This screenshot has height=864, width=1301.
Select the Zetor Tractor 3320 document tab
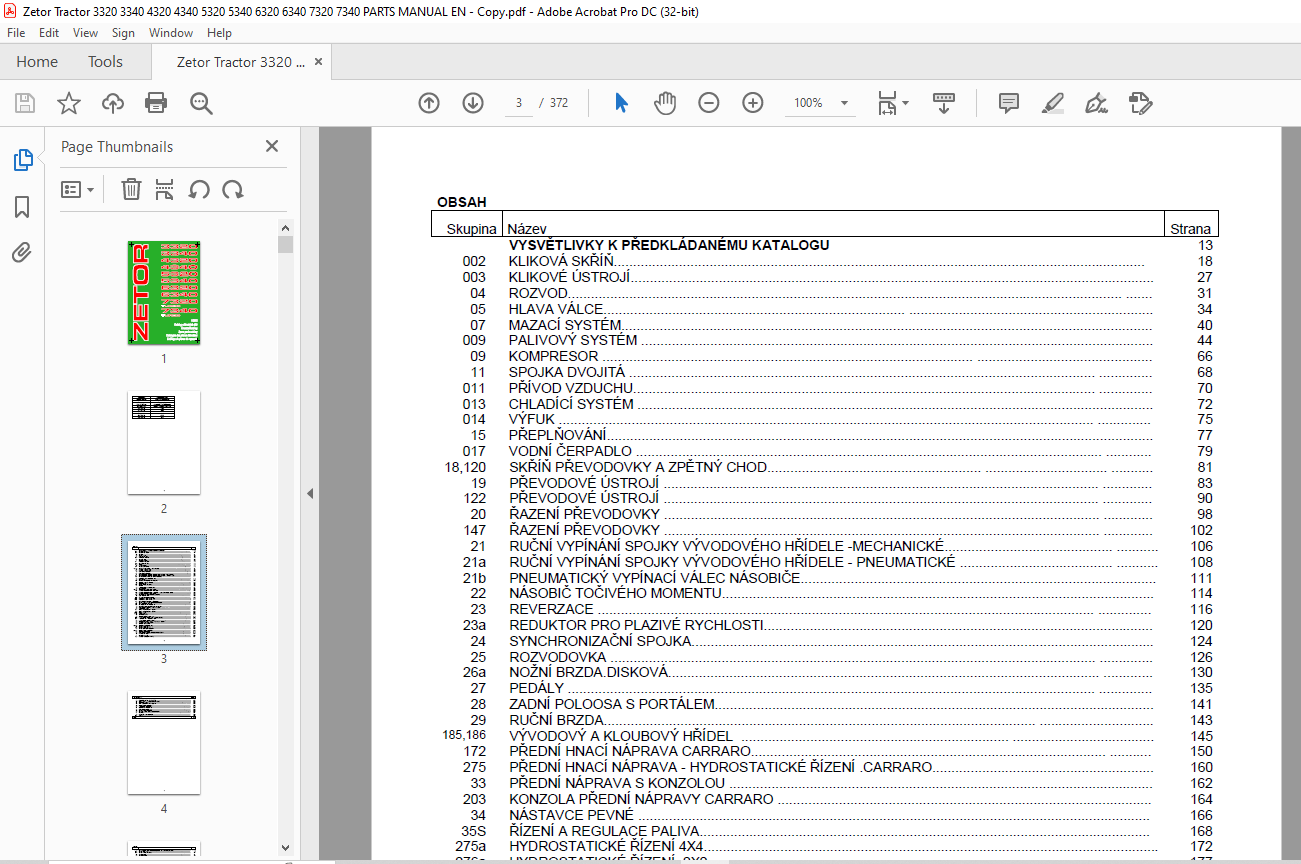(x=241, y=62)
